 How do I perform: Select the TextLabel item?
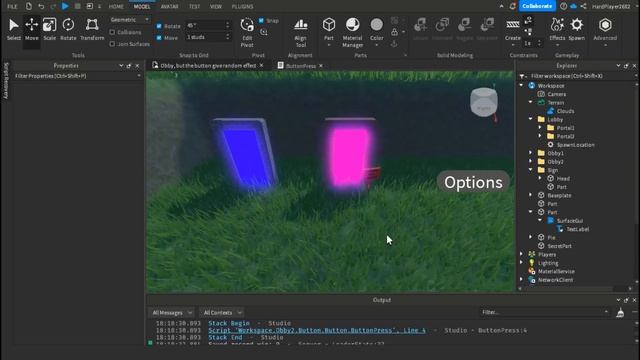(x=578, y=229)
